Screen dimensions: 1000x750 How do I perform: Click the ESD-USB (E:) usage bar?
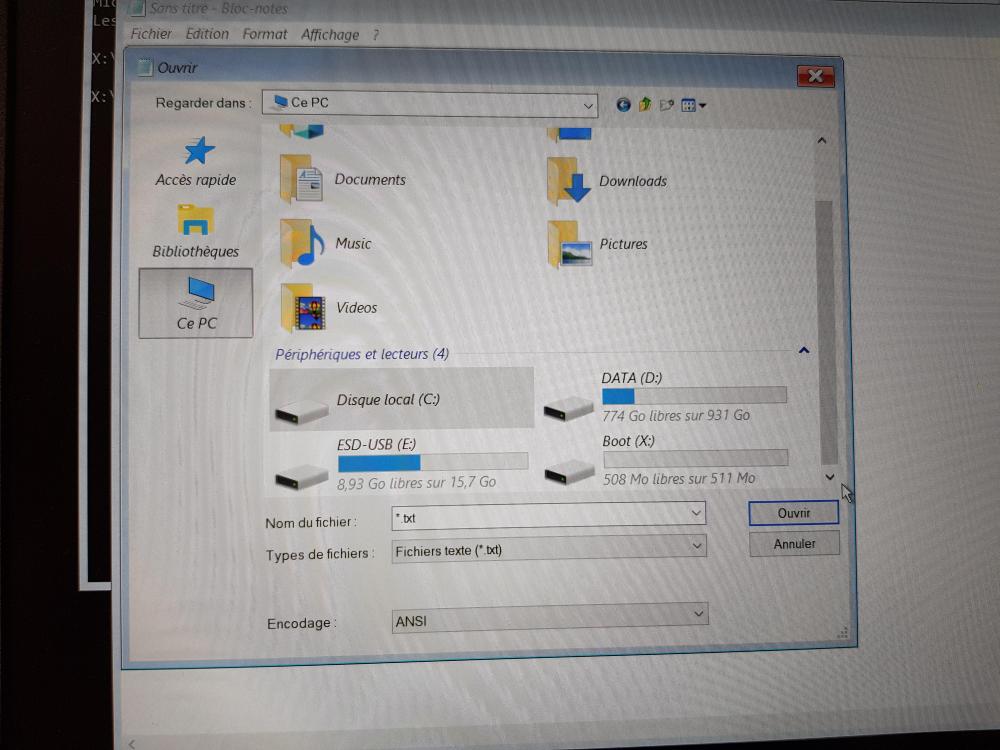[x=433, y=462]
